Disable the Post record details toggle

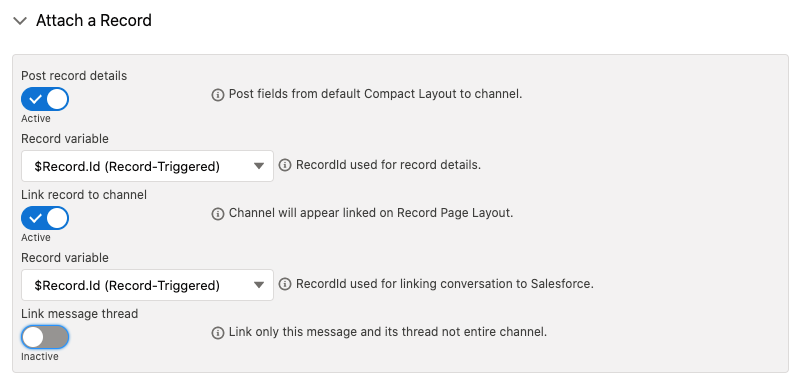click(x=45, y=99)
